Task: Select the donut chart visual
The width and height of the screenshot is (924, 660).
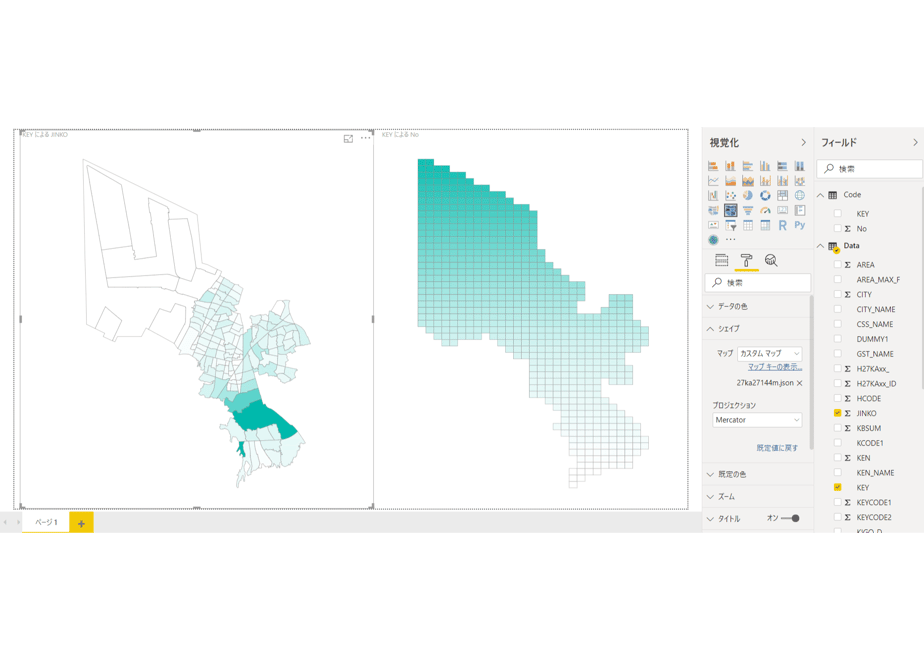Action: tap(765, 195)
